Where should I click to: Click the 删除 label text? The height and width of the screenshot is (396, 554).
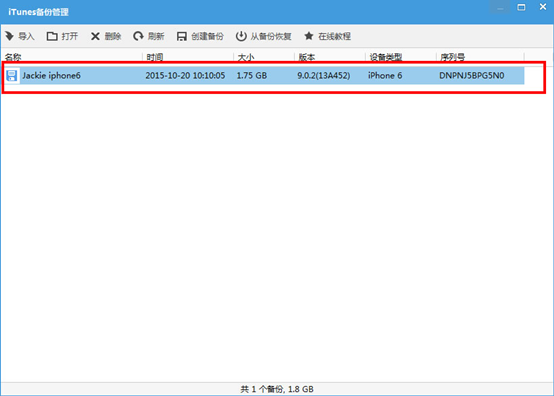point(113,36)
